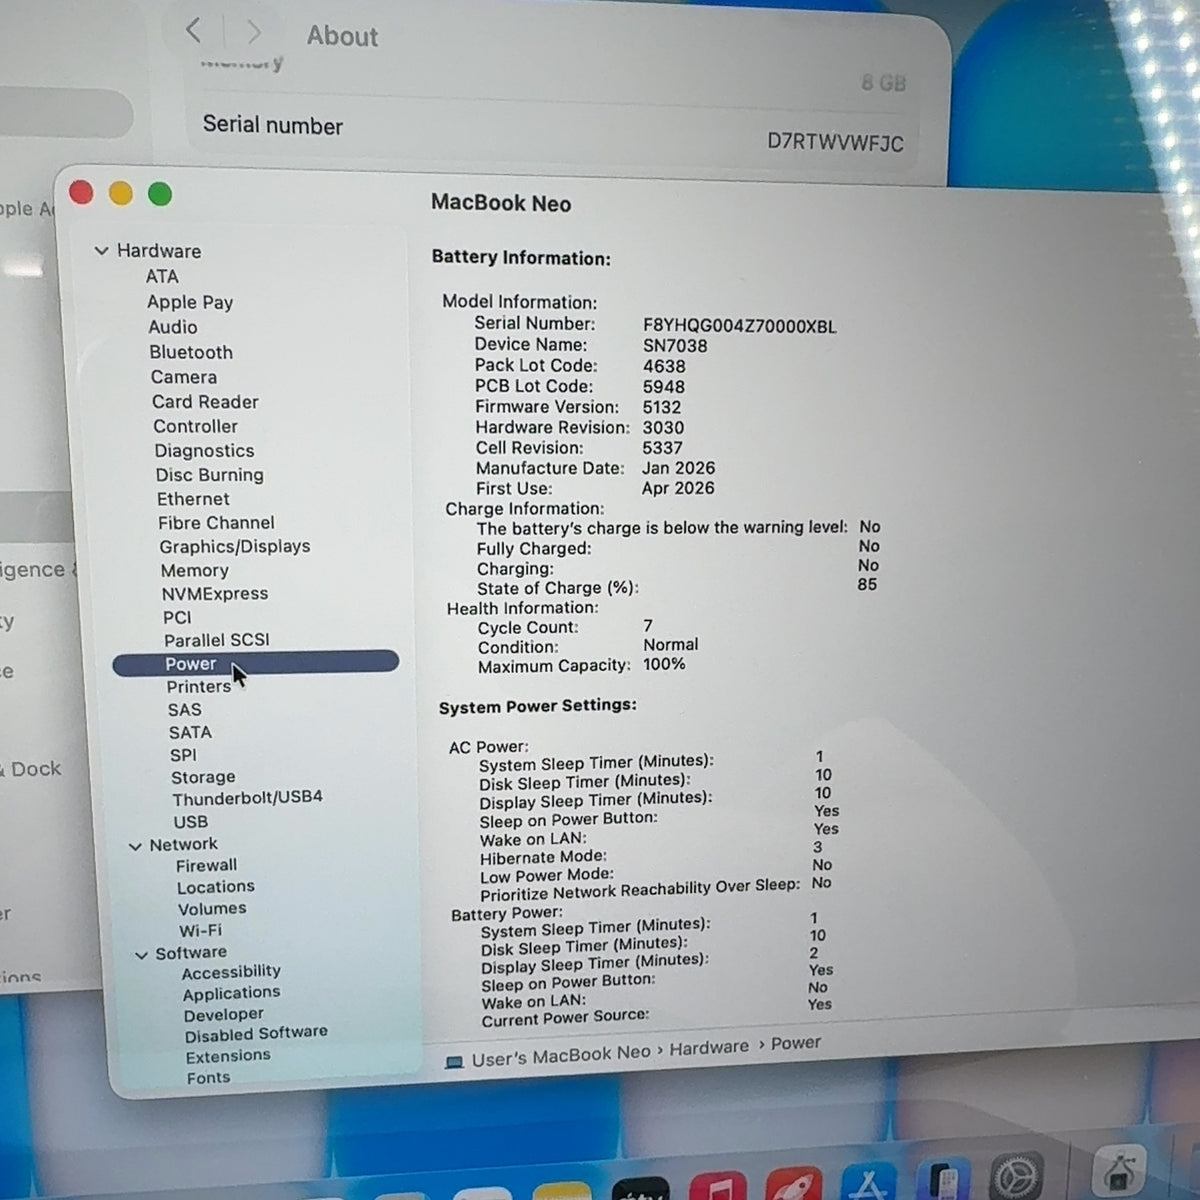Select Developer under Software
This screenshot has height=1200, width=1200.
(224, 1015)
